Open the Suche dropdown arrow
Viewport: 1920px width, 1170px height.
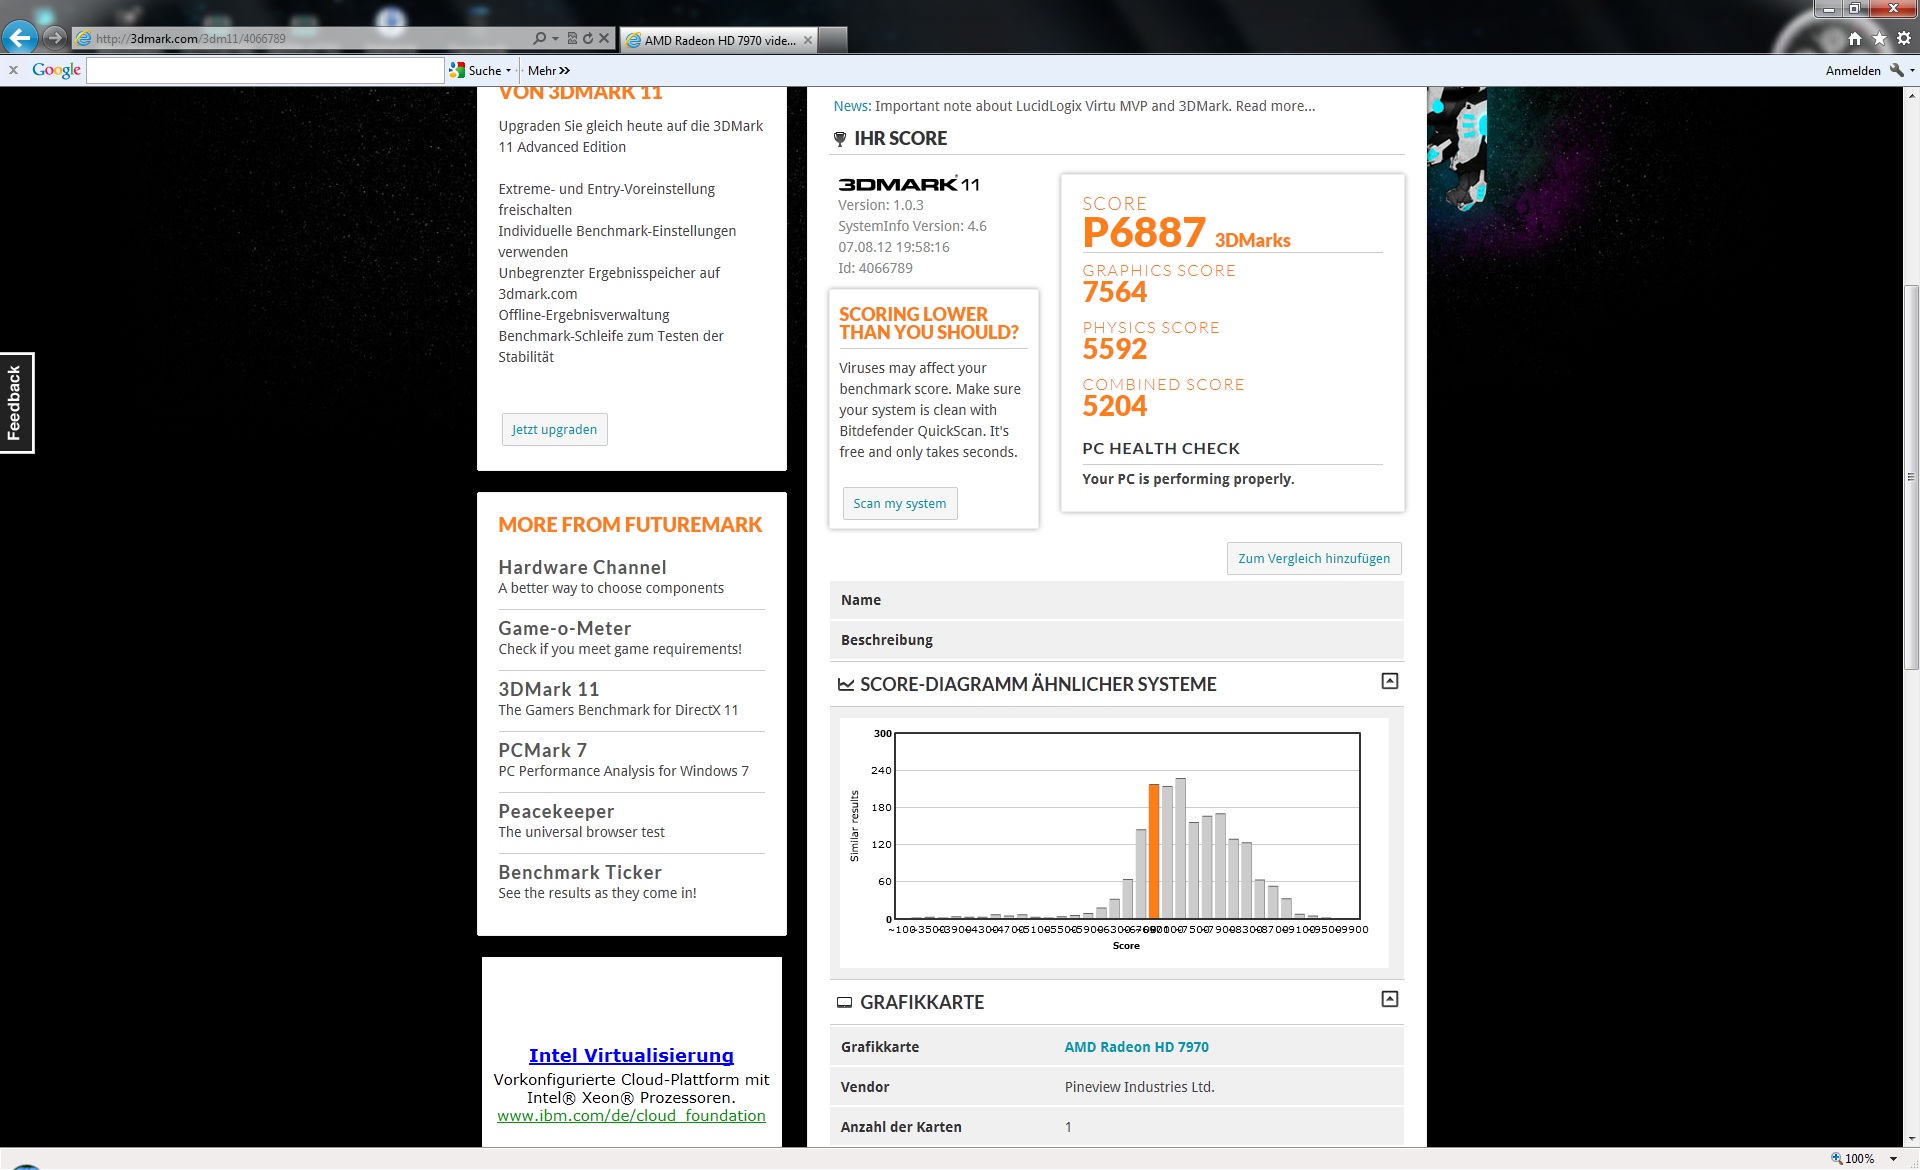tap(509, 70)
